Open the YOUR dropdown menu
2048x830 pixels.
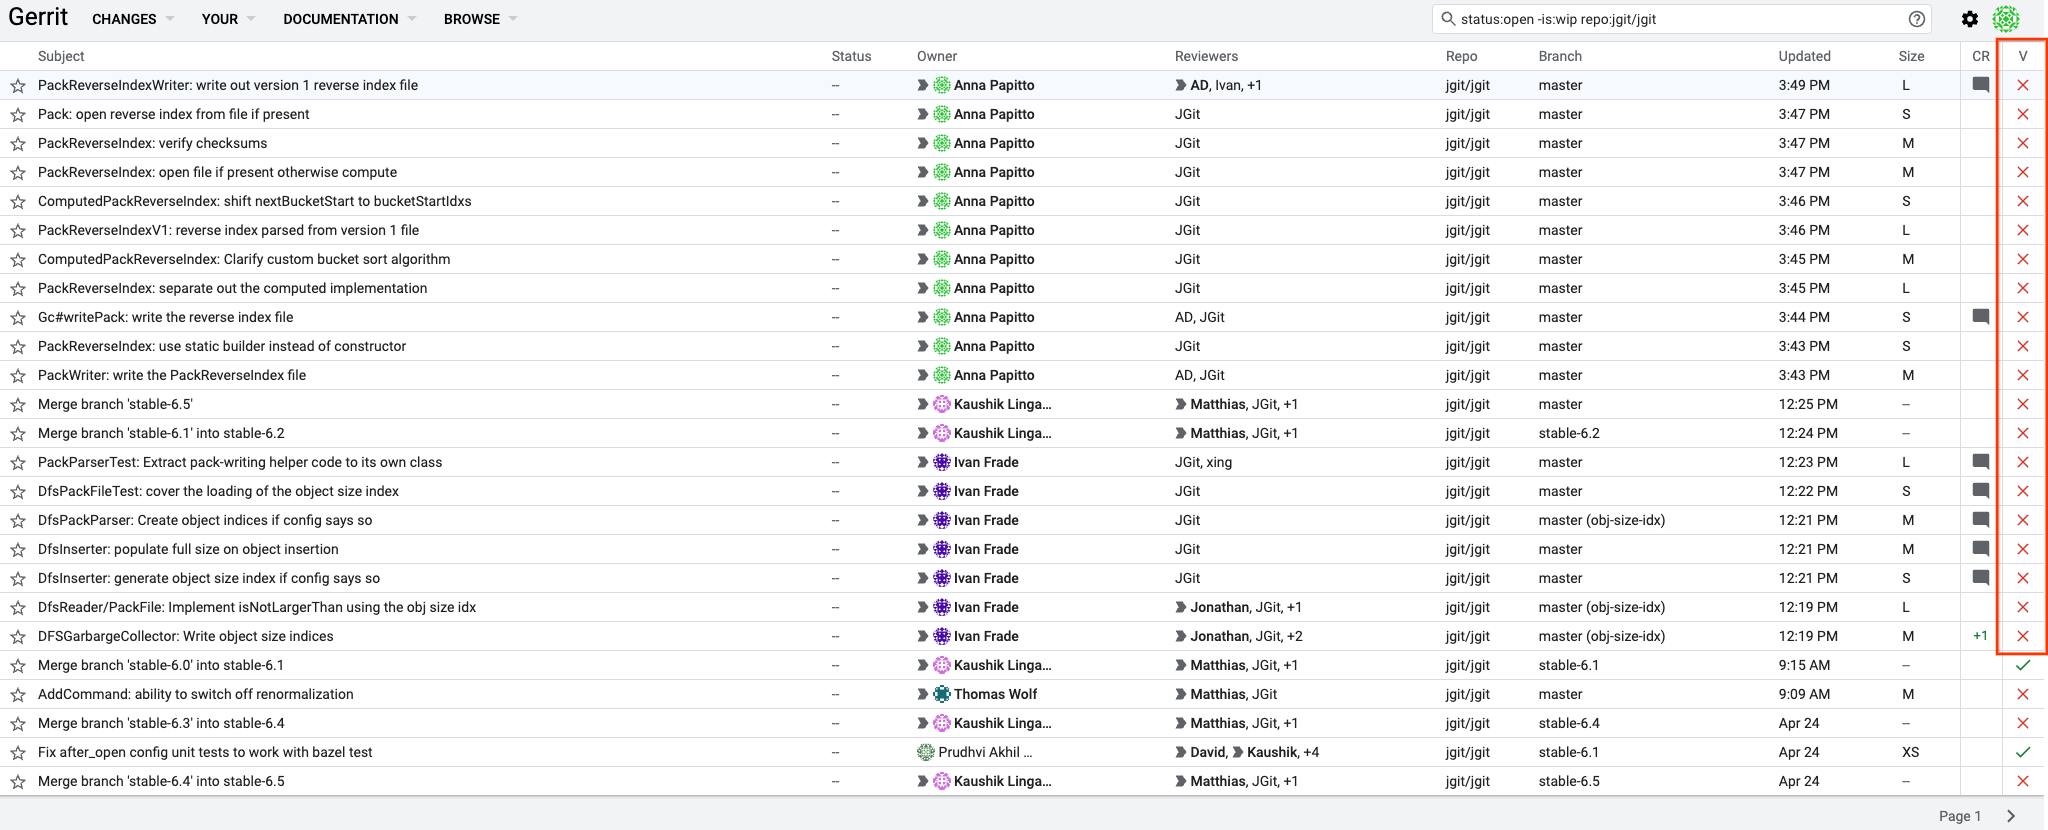228,19
